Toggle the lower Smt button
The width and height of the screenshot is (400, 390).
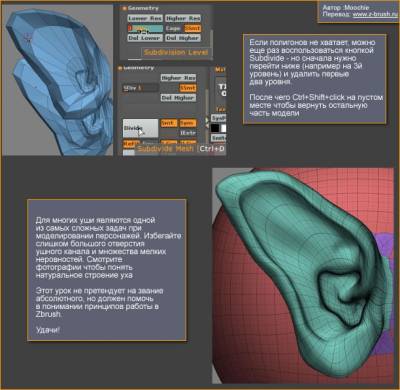(188, 88)
